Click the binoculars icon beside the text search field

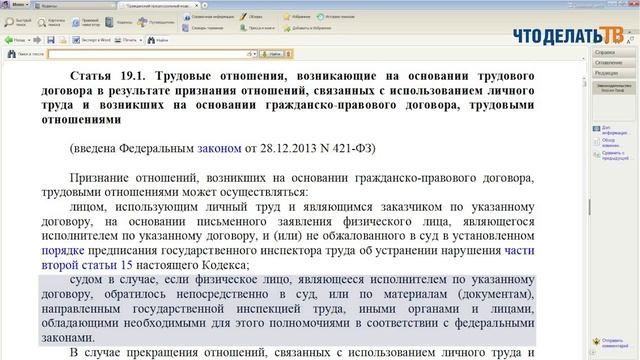click(x=11, y=54)
